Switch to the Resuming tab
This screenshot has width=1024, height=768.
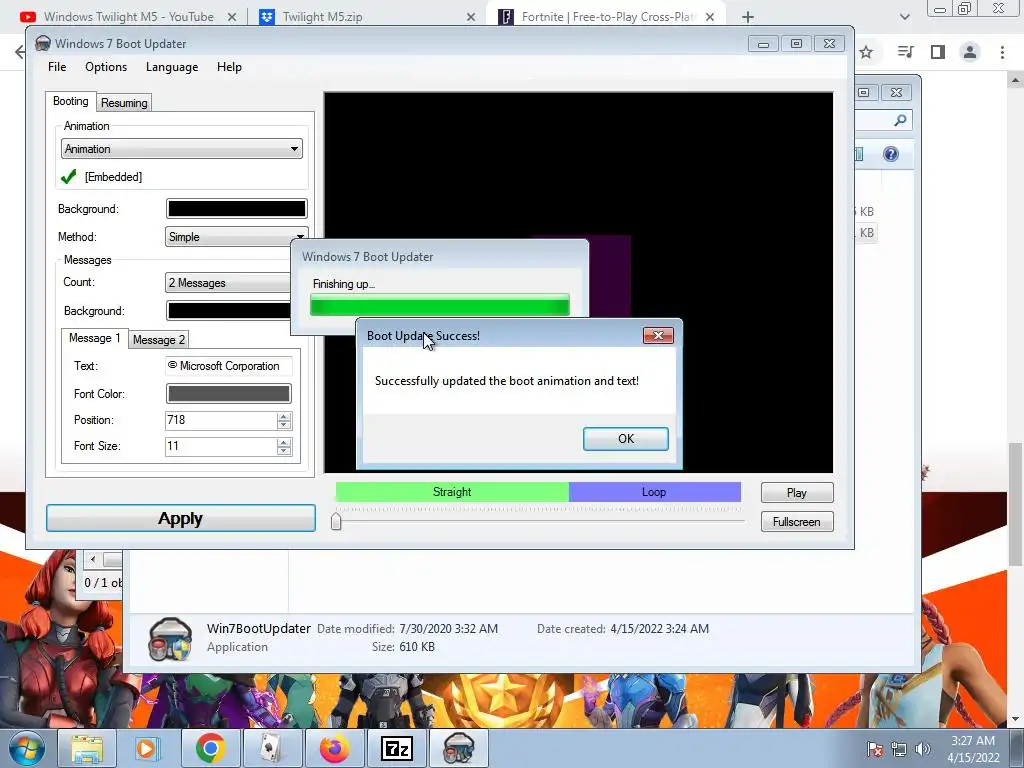coord(124,103)
